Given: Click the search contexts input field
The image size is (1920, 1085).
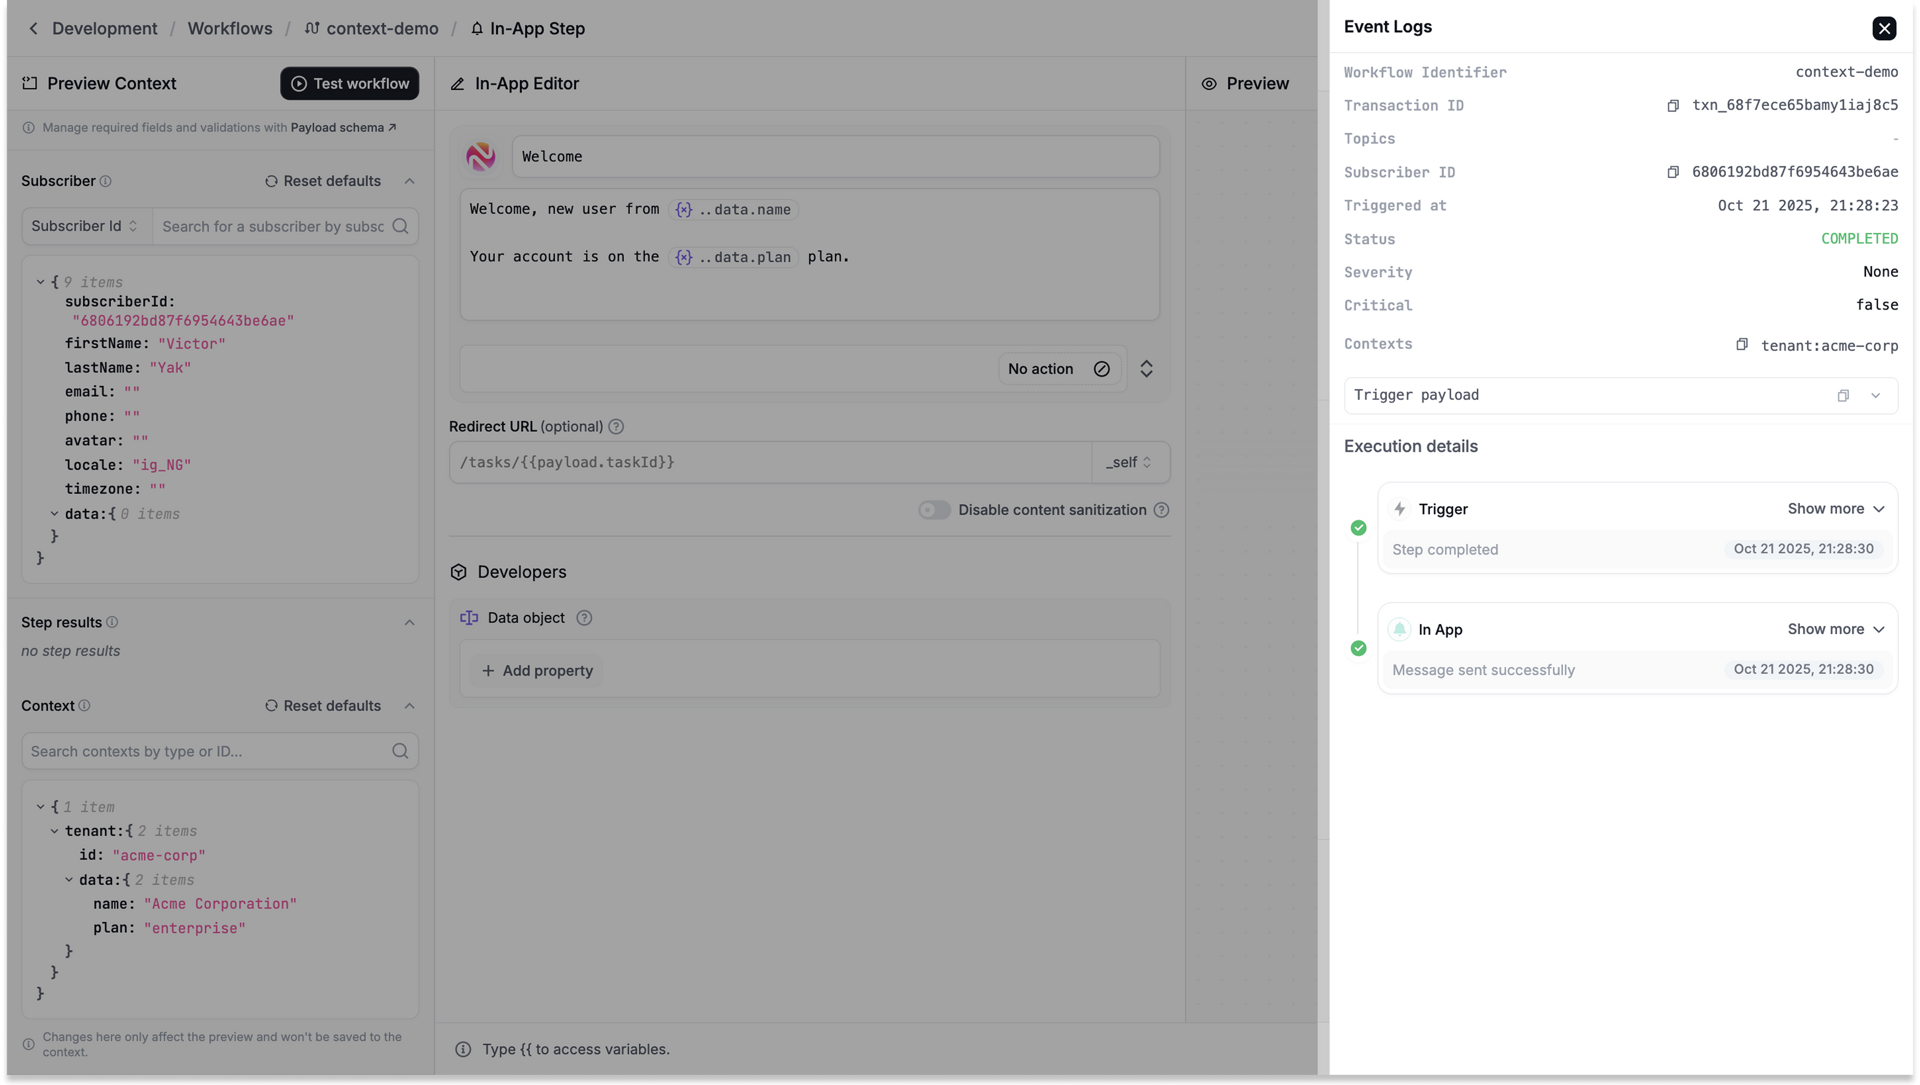Looking at the screenshot, I should click(x=200, y=751).
